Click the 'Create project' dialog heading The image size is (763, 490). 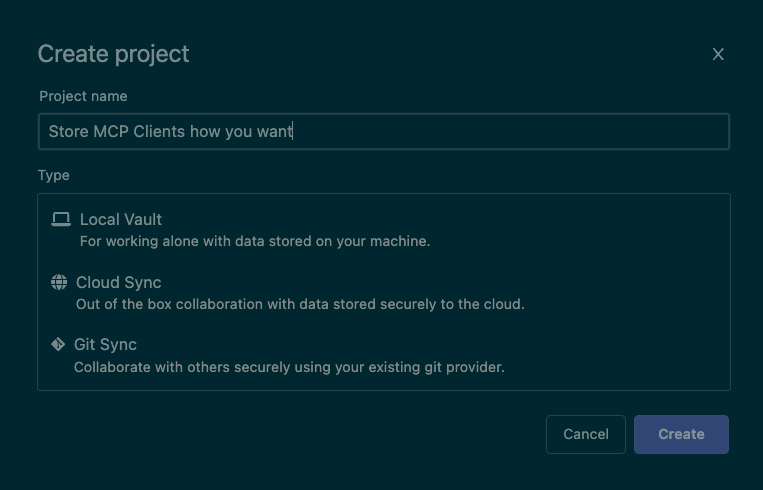tap(113, 54)
